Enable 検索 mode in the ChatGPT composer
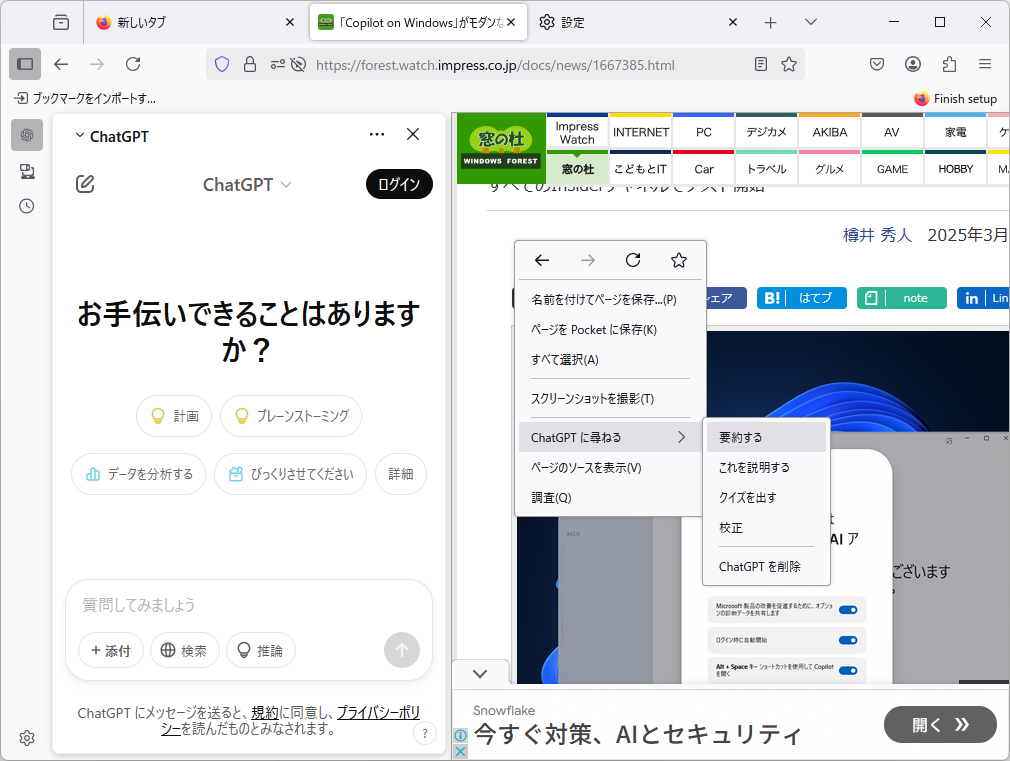The image size is (1010, 761). [185, 650]
